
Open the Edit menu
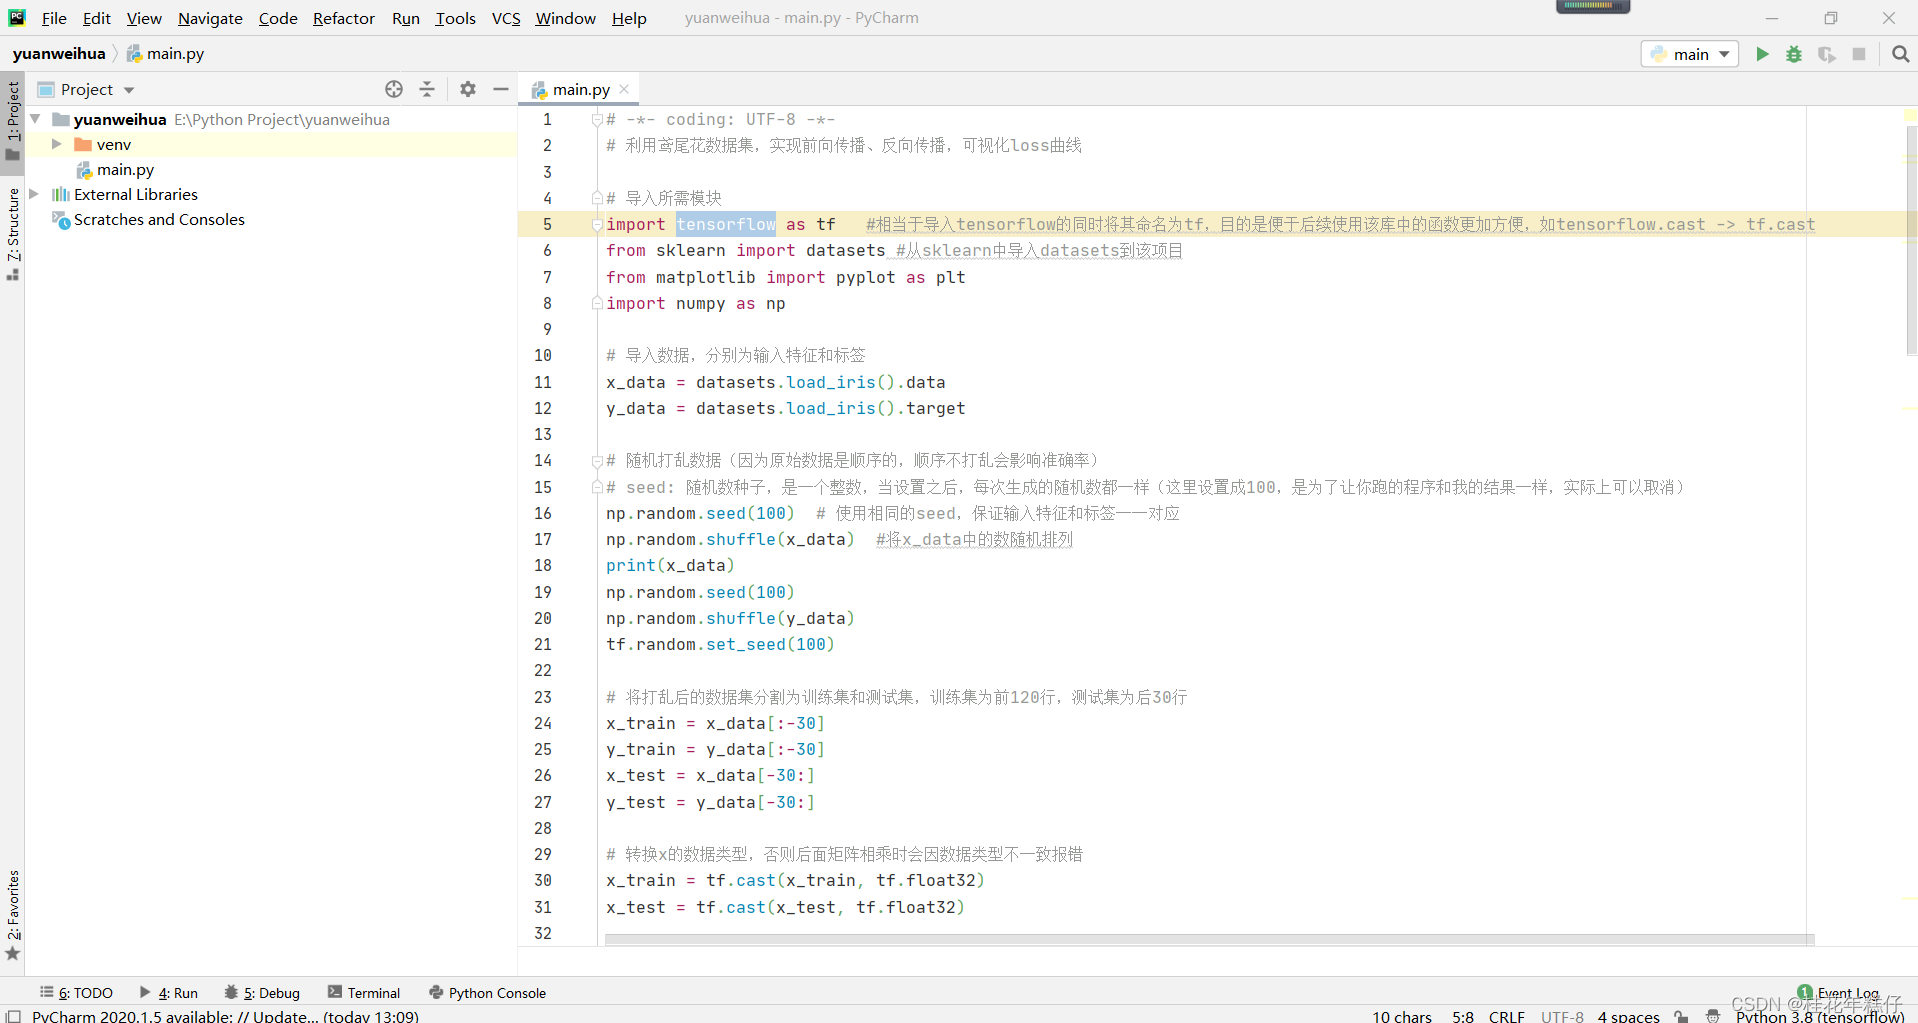[x=97, y=18]
